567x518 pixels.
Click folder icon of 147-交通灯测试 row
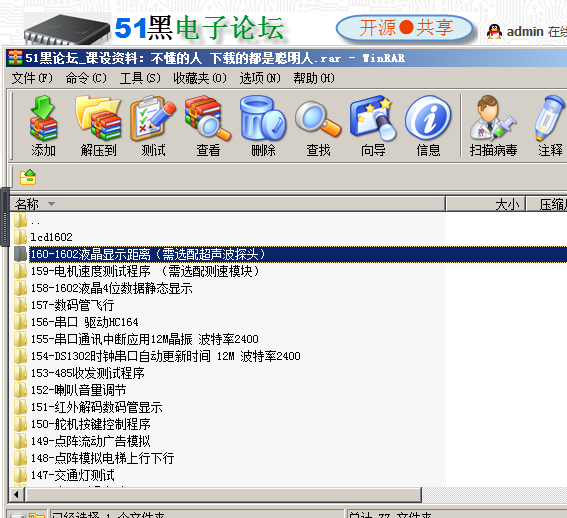[x=20, y=475]
